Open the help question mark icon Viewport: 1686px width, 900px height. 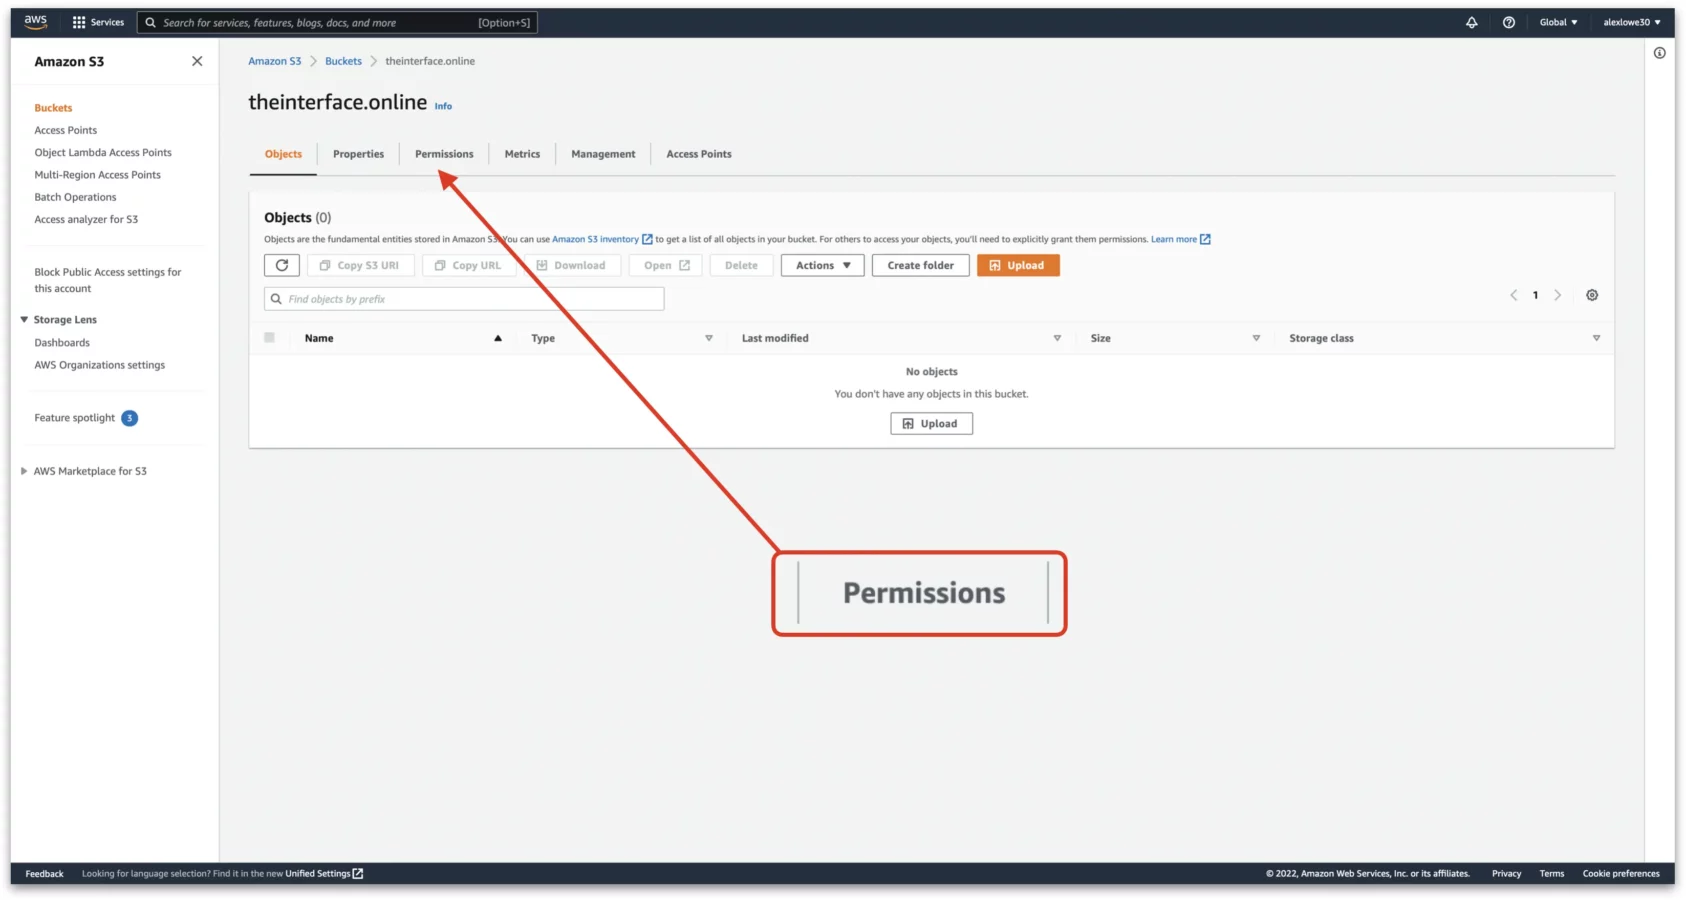point(1508,22)
